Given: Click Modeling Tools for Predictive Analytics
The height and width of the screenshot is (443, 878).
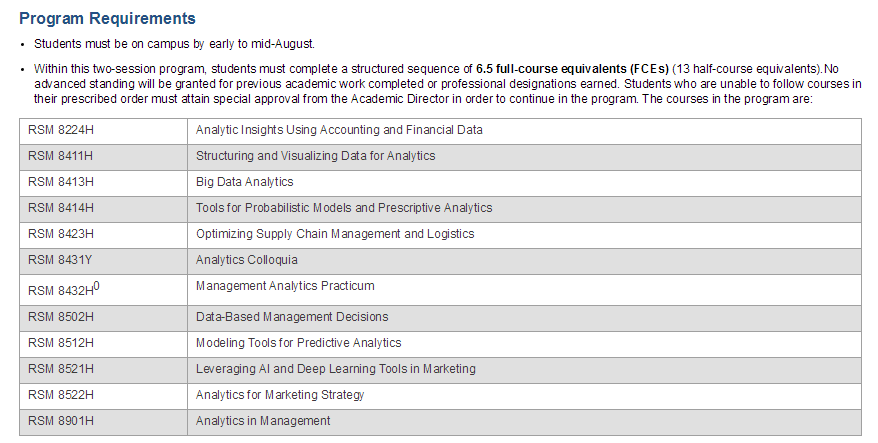Looking at the screenshot, I should (298, 343).
